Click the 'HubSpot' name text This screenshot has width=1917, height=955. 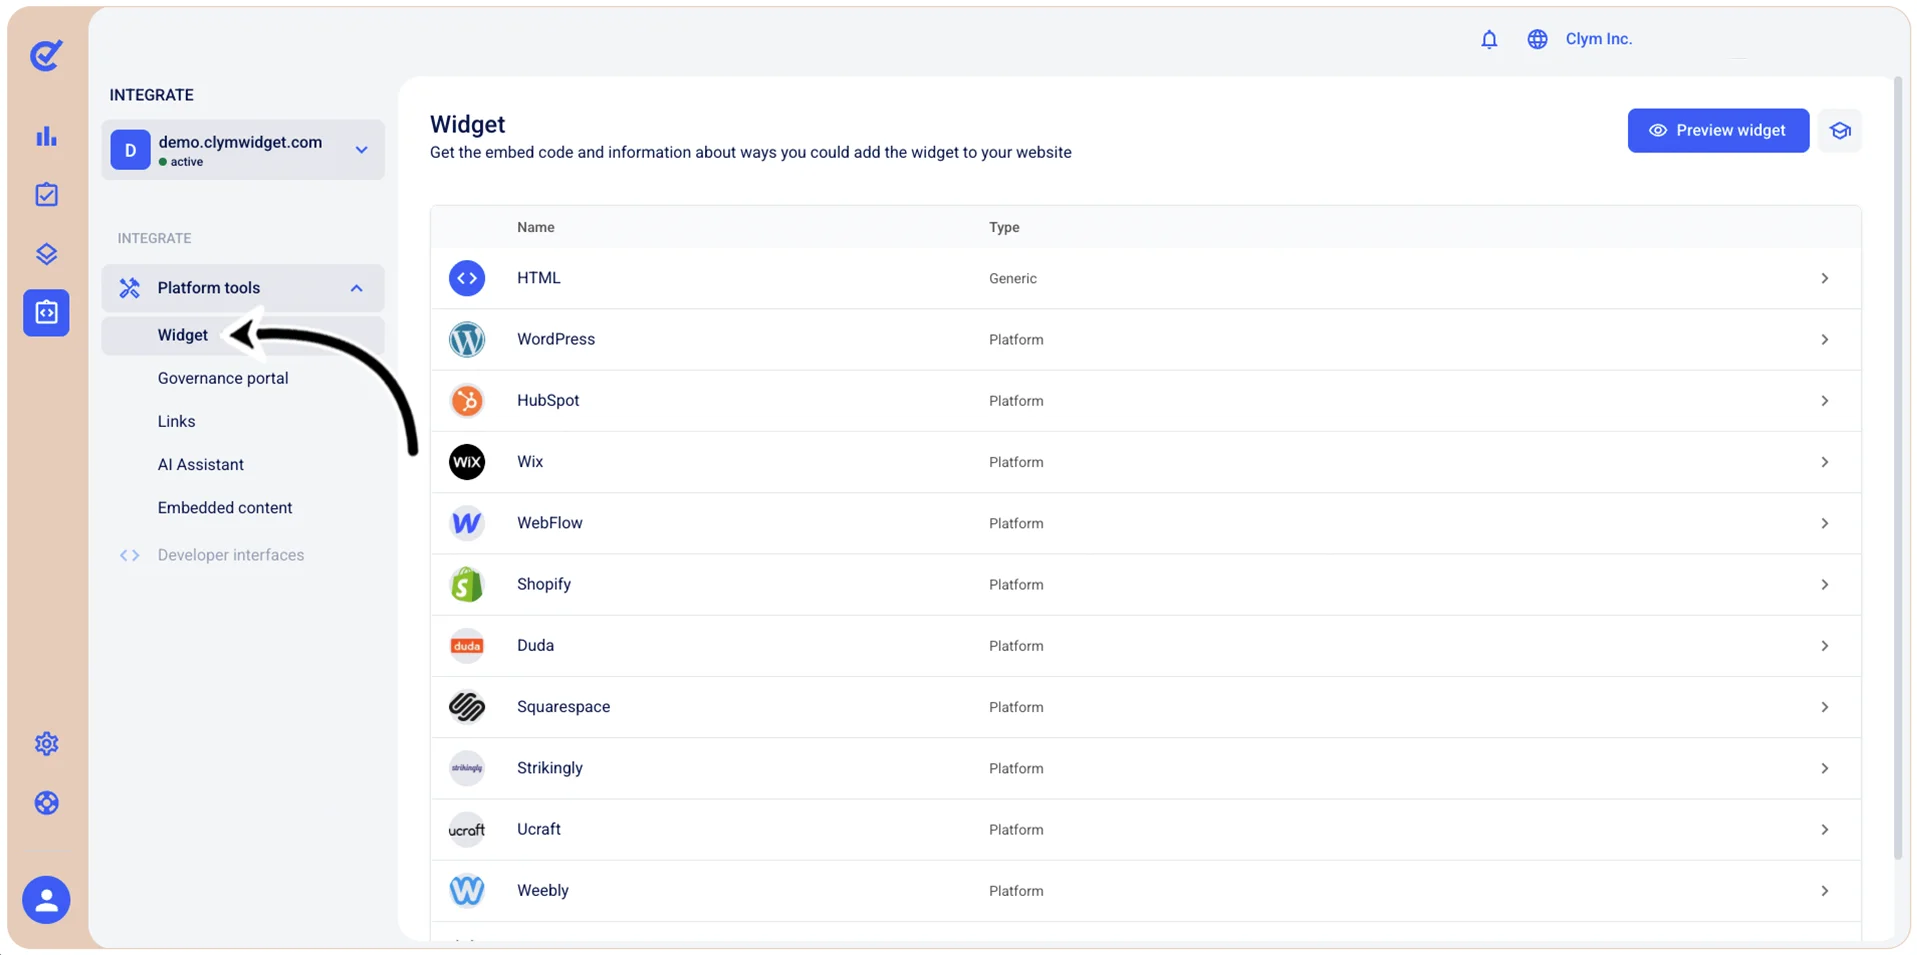548,400
